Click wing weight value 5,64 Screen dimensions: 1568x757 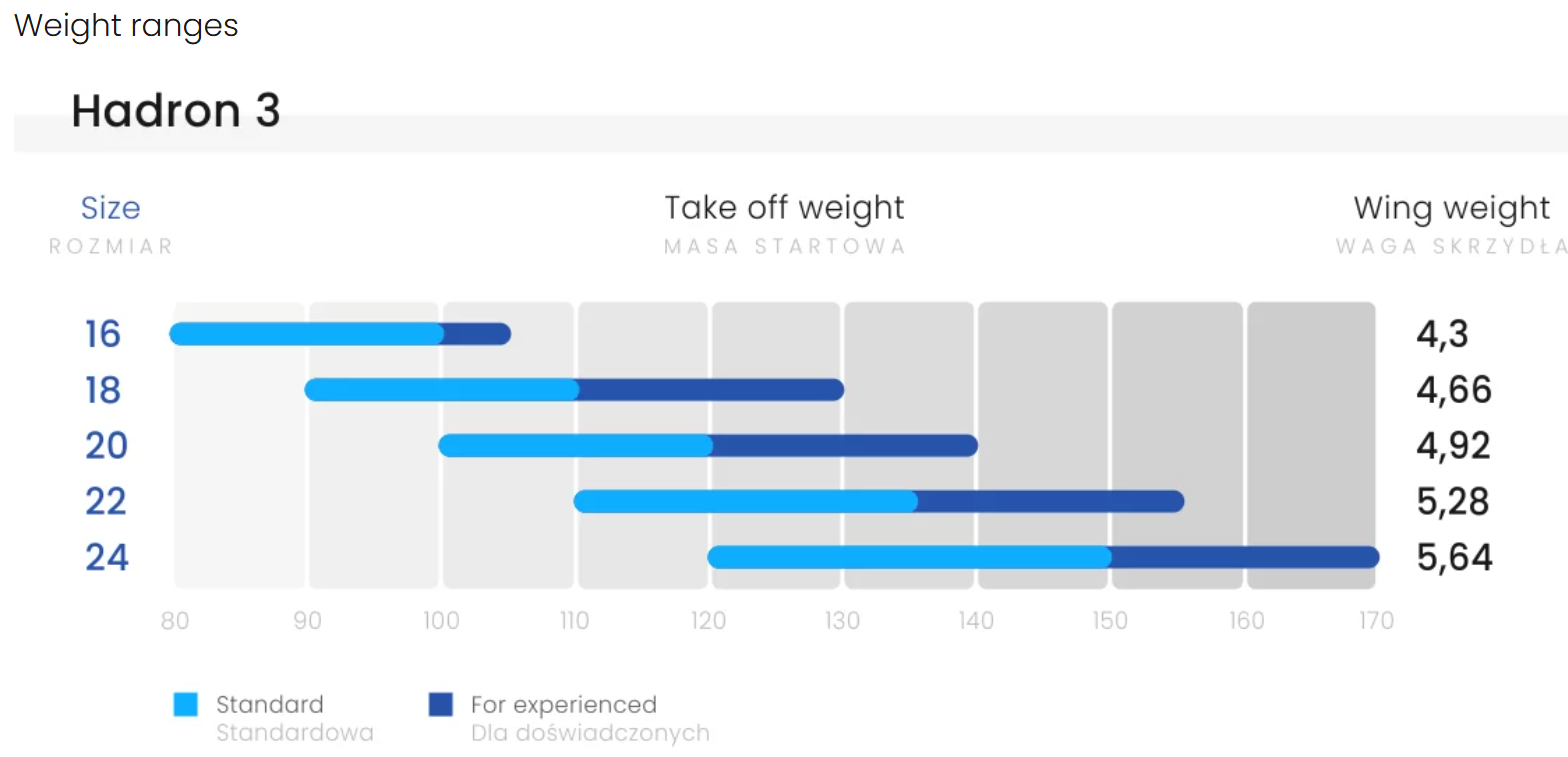coord(1454,557)
